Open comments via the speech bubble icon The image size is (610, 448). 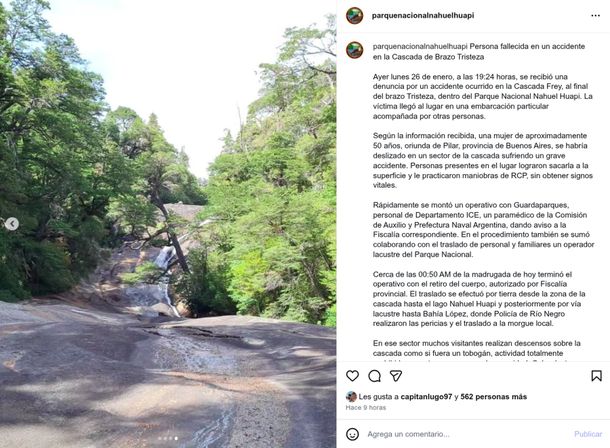point(374,376)
